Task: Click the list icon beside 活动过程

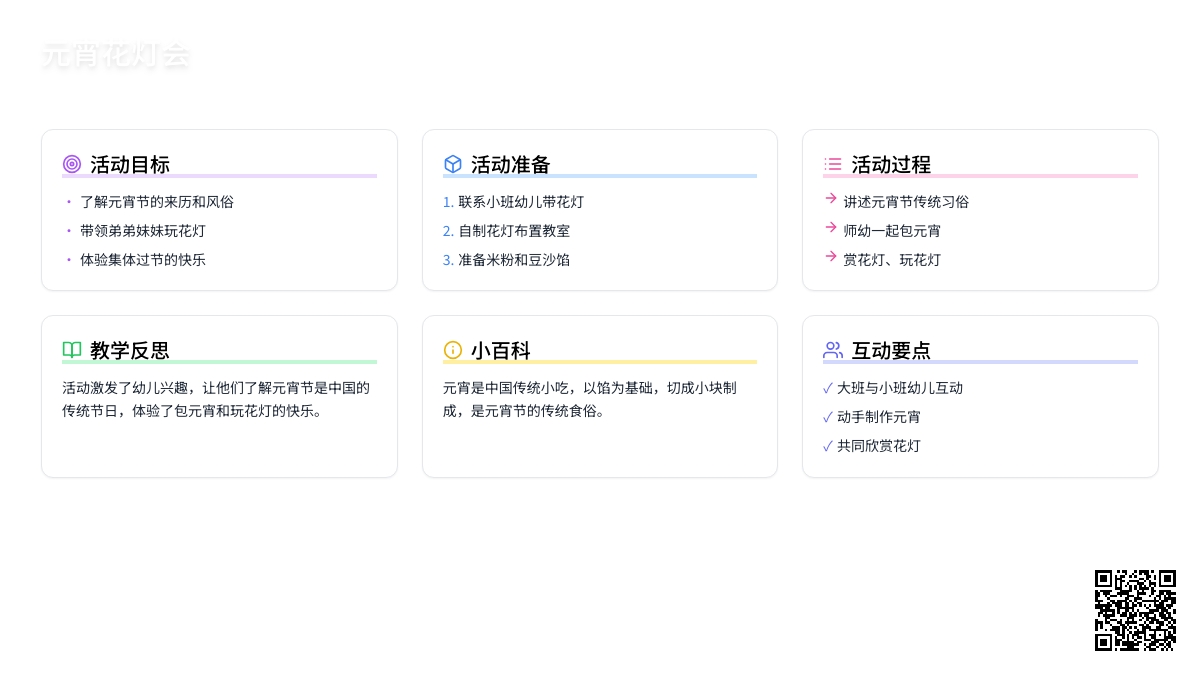Action: [833, 164]
